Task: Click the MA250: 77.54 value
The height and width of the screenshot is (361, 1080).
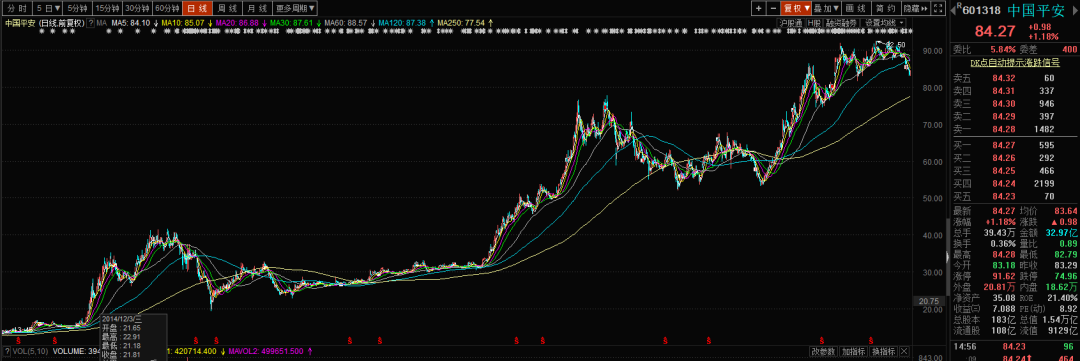Action: pos(461,23)
